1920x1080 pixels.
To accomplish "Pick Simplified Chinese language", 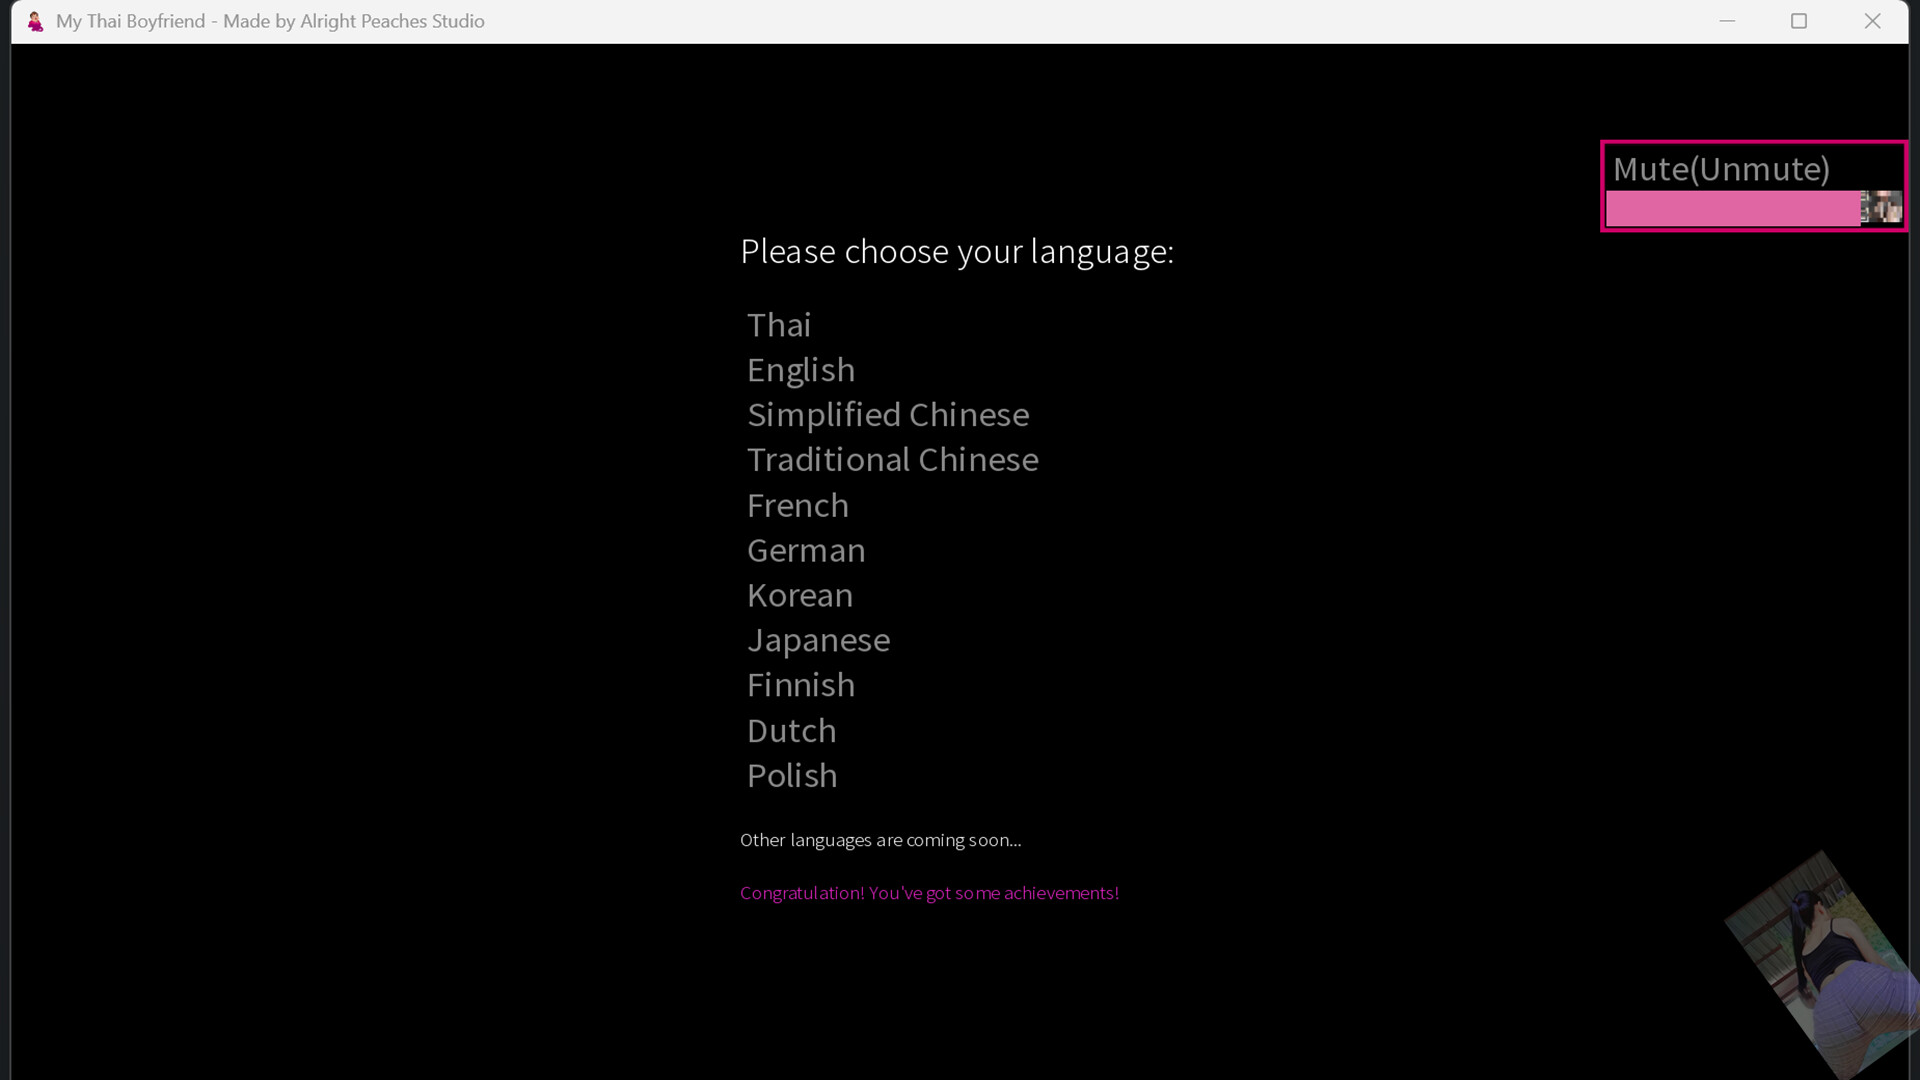I will click(887, 415).
